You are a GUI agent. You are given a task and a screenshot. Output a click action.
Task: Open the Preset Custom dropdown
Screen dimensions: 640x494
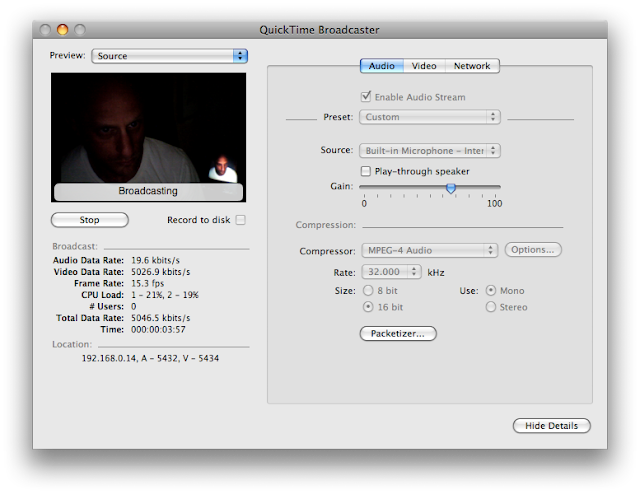coord(430,117)
